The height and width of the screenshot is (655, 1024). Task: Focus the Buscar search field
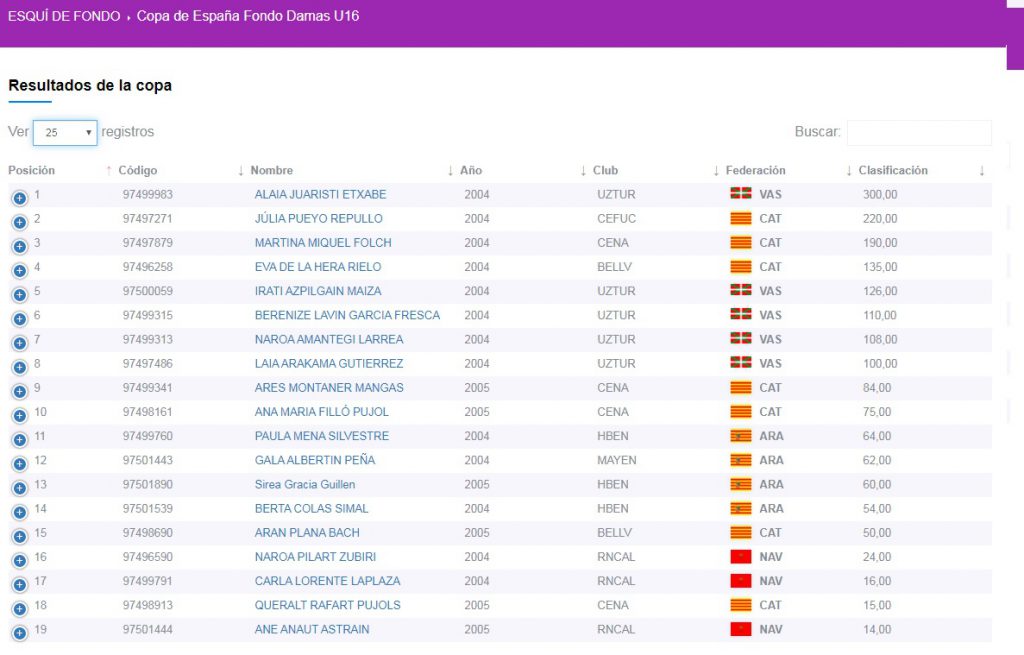click(919, 133)
